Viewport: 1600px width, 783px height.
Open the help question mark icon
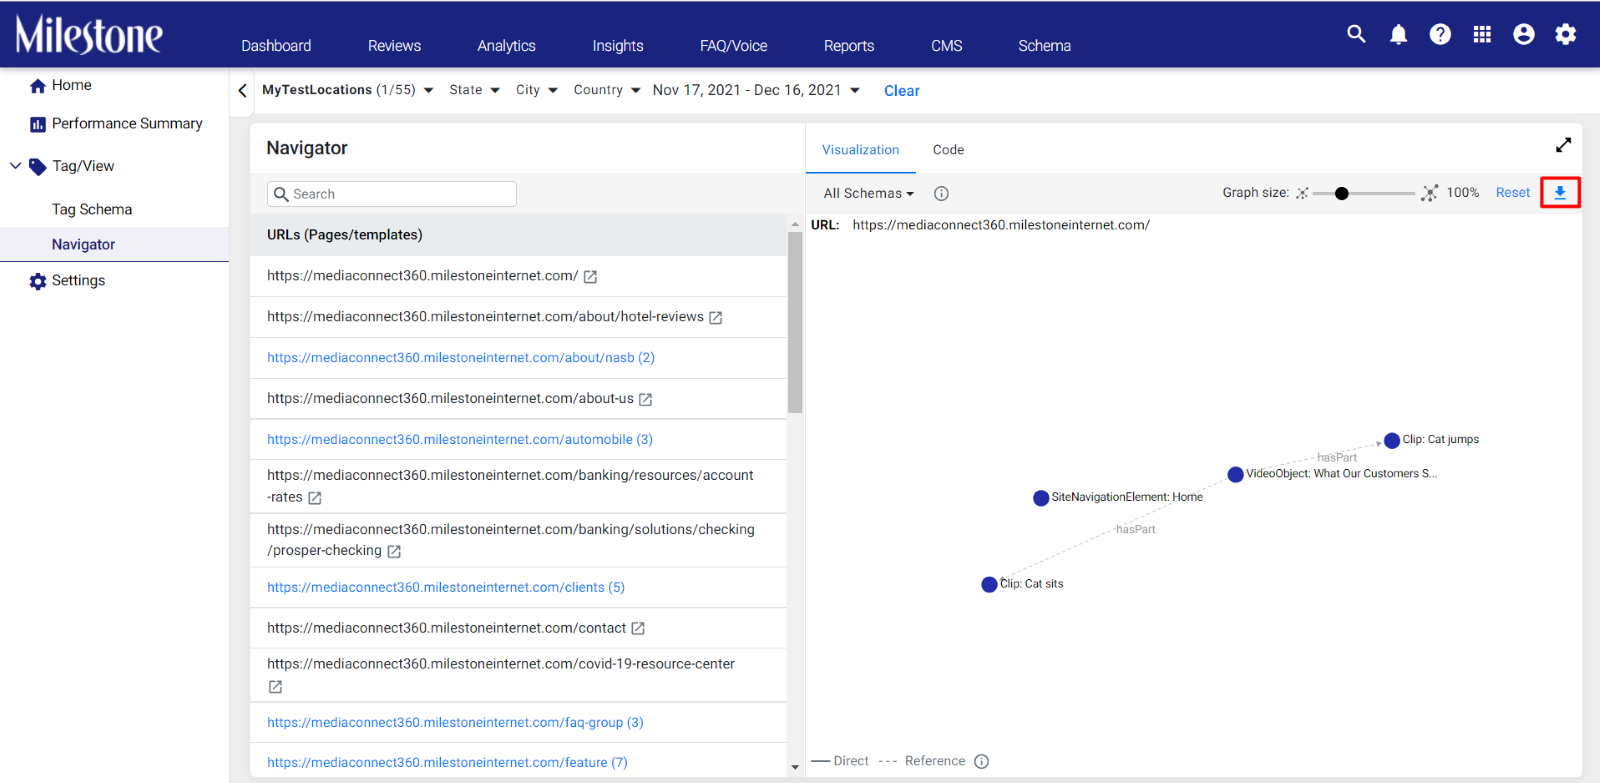click(x=1440, y=35)
